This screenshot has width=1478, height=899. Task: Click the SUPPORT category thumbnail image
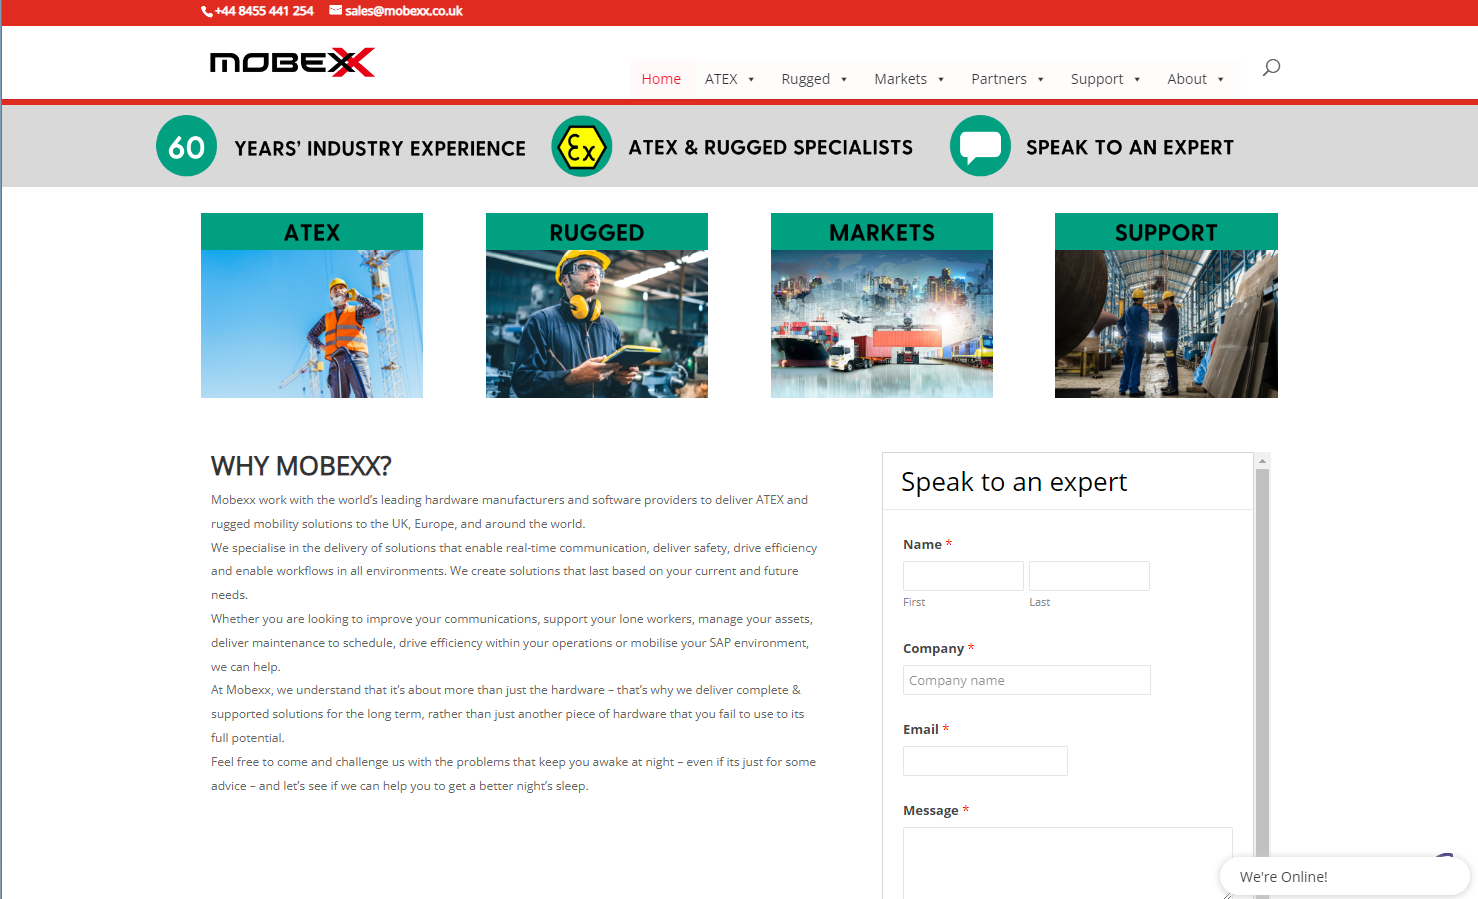point(1165,322)
